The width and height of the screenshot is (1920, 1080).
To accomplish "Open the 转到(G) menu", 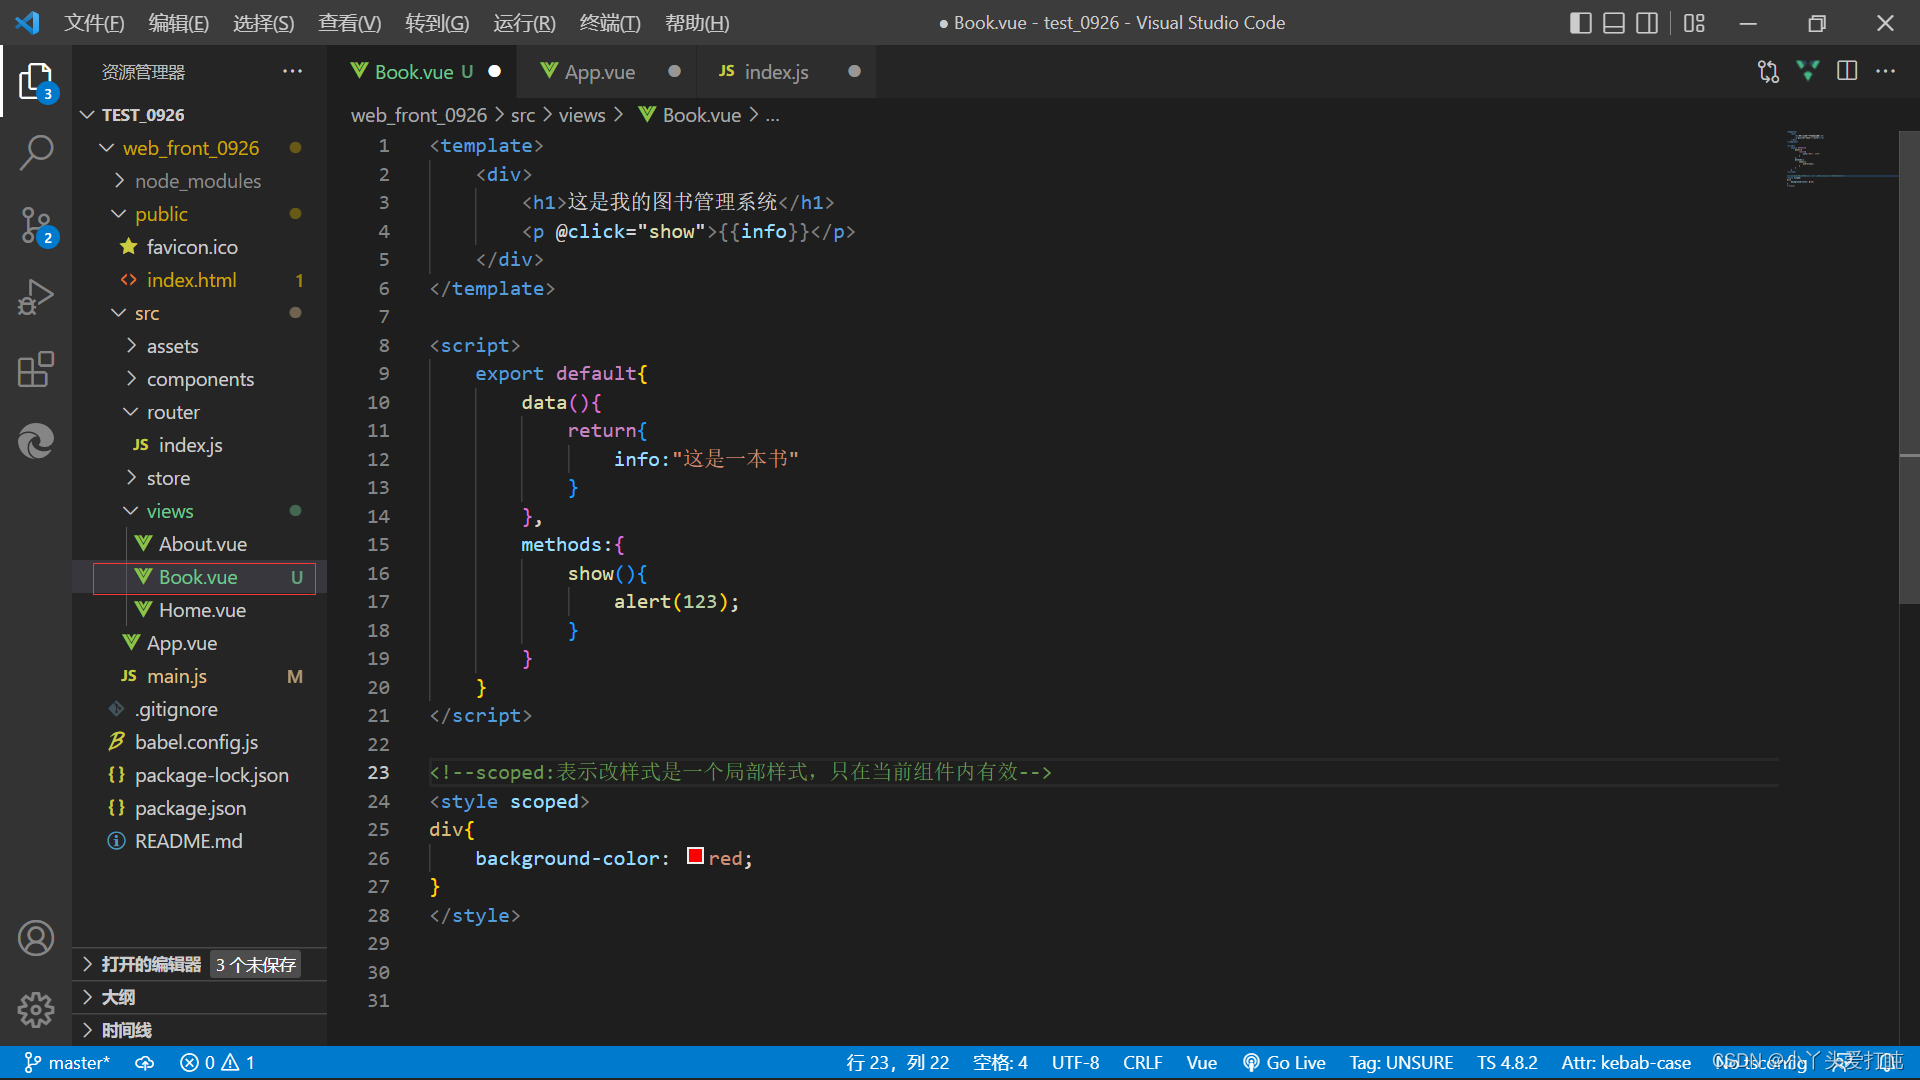I will (437, 22).
